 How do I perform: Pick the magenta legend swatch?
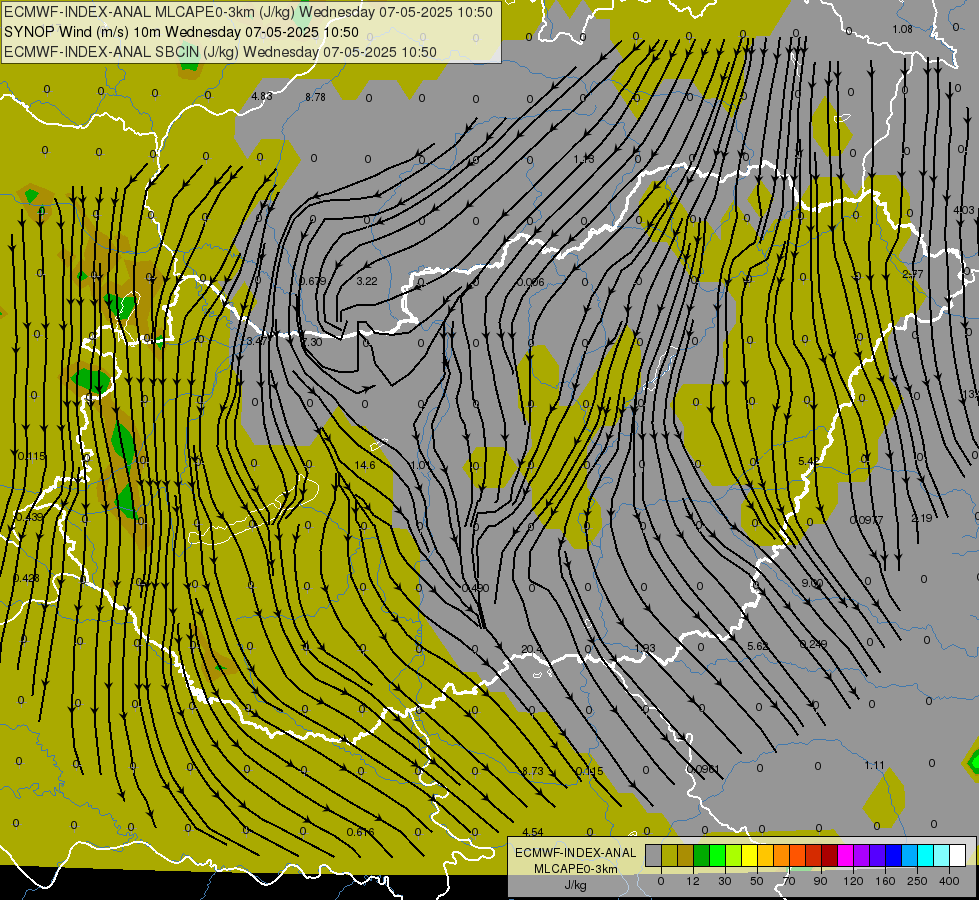(x=846, y=855)
